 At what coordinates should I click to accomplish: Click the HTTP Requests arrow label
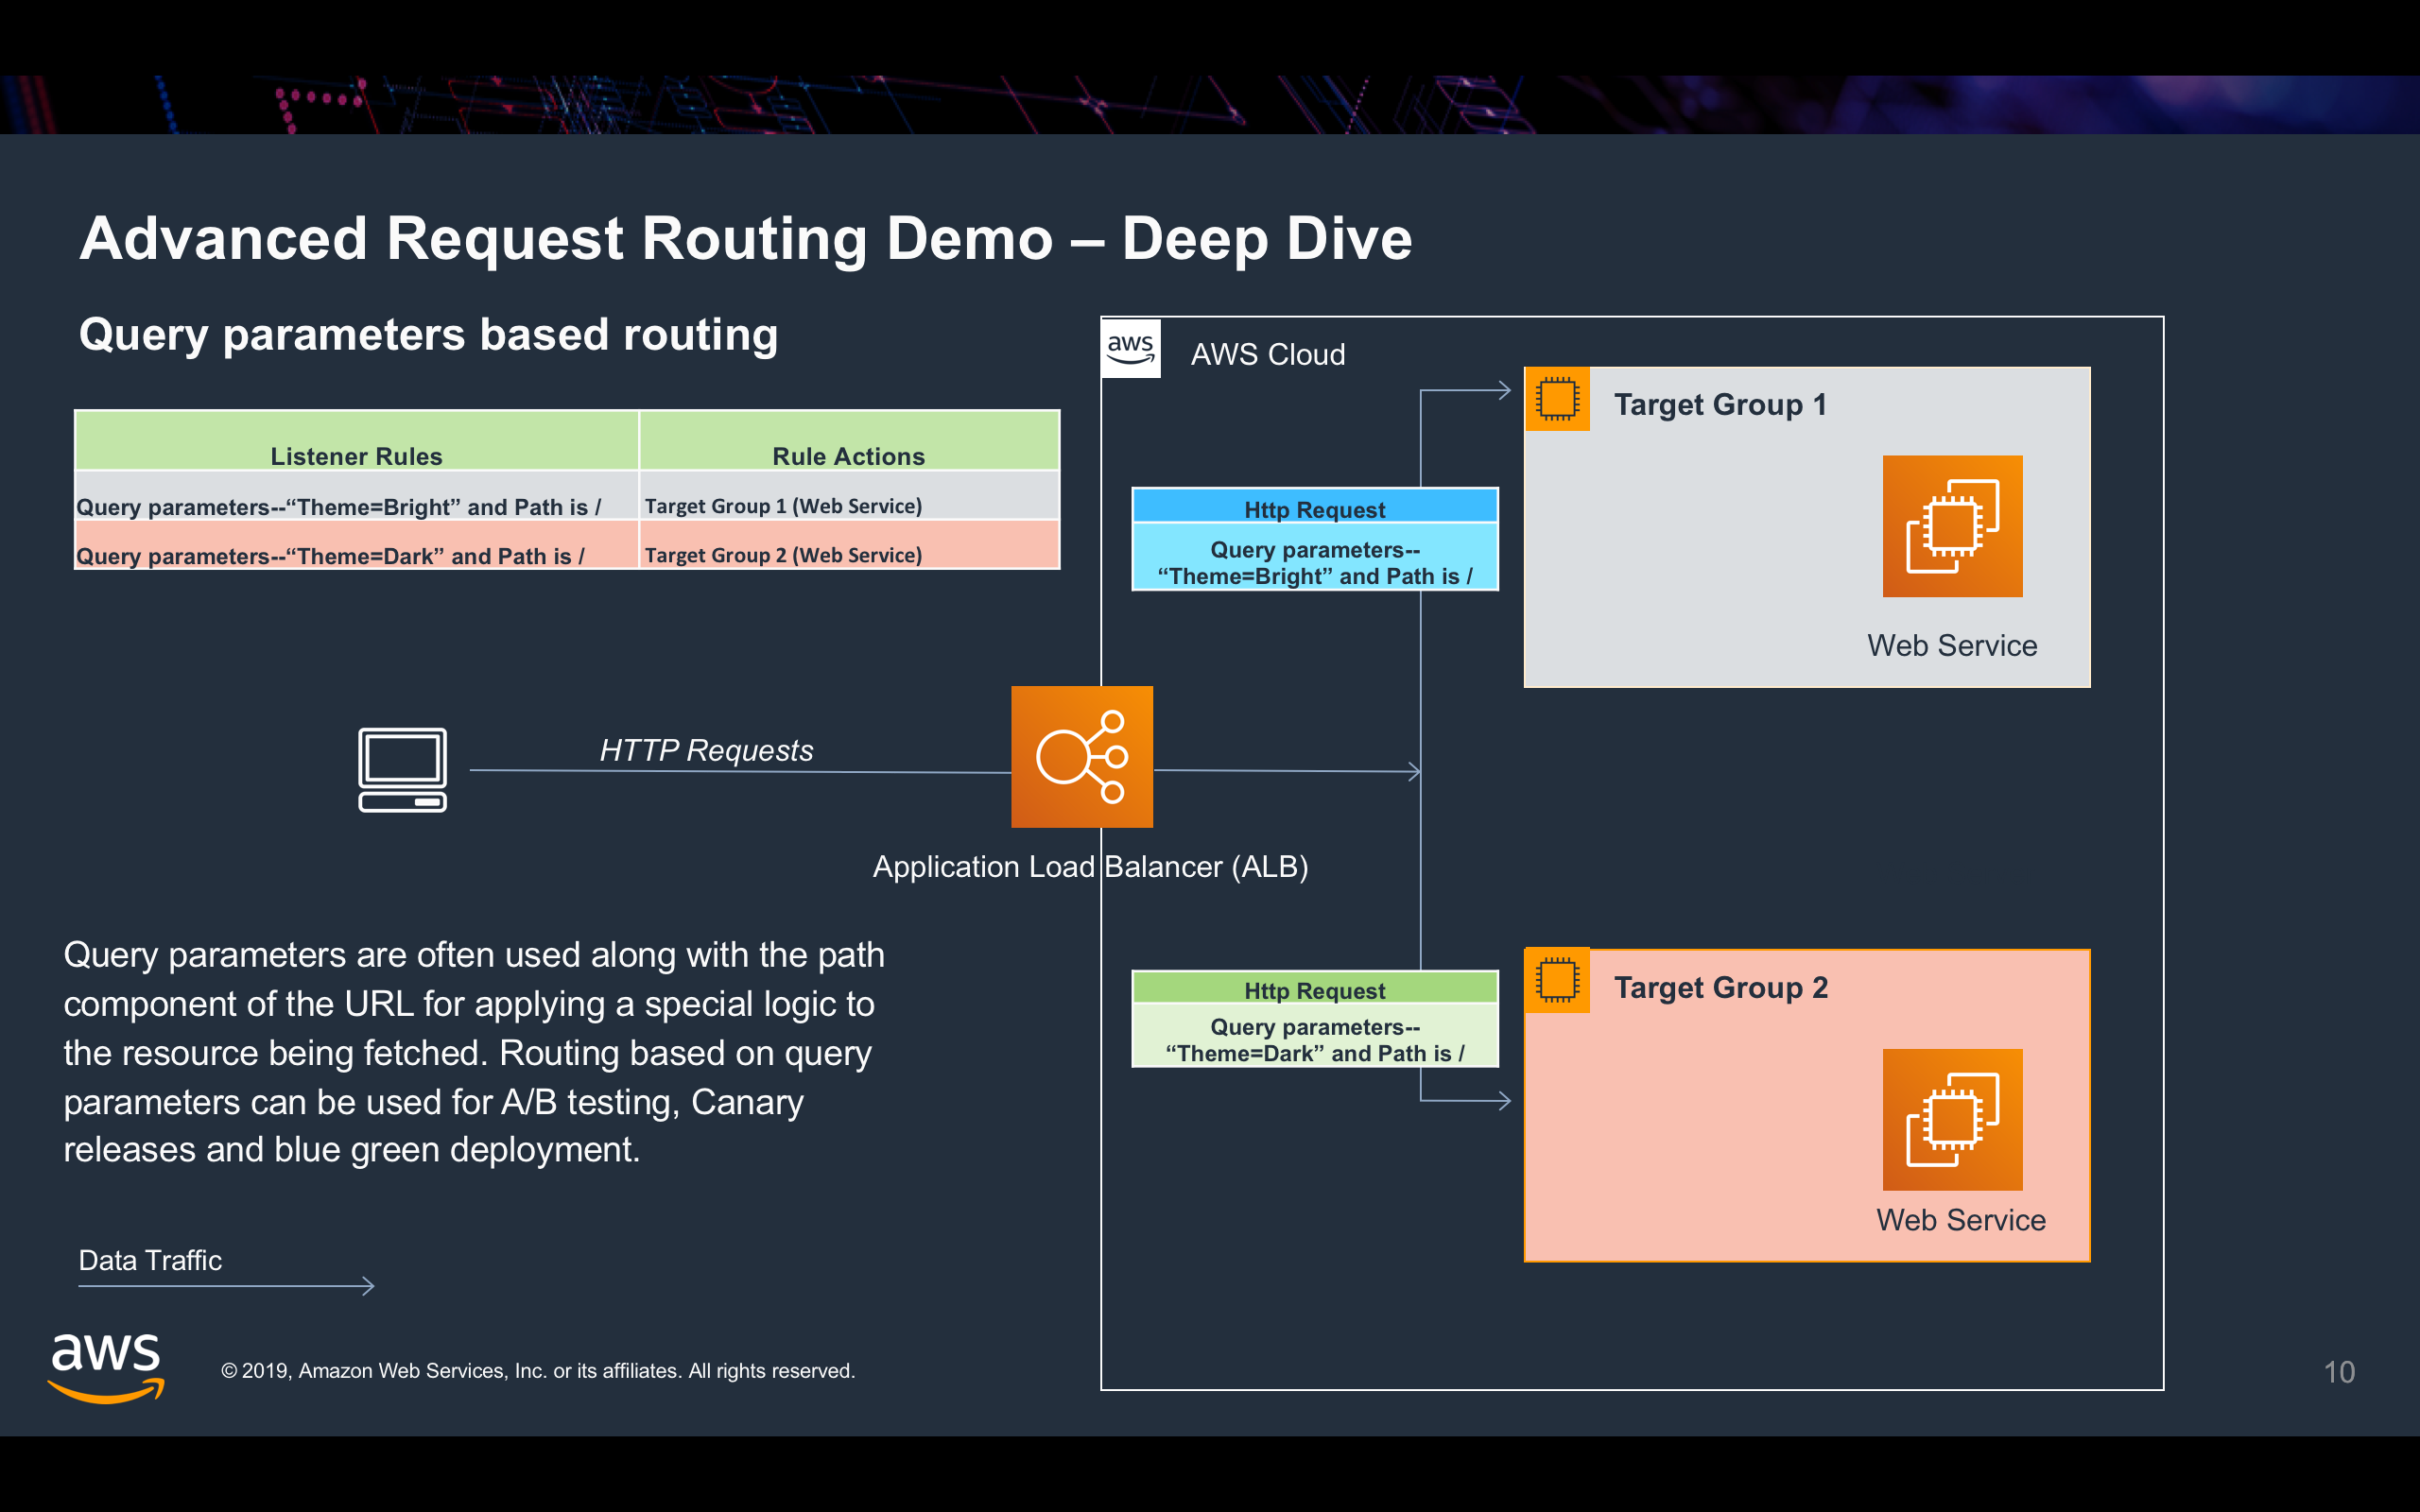pos(706,750)
